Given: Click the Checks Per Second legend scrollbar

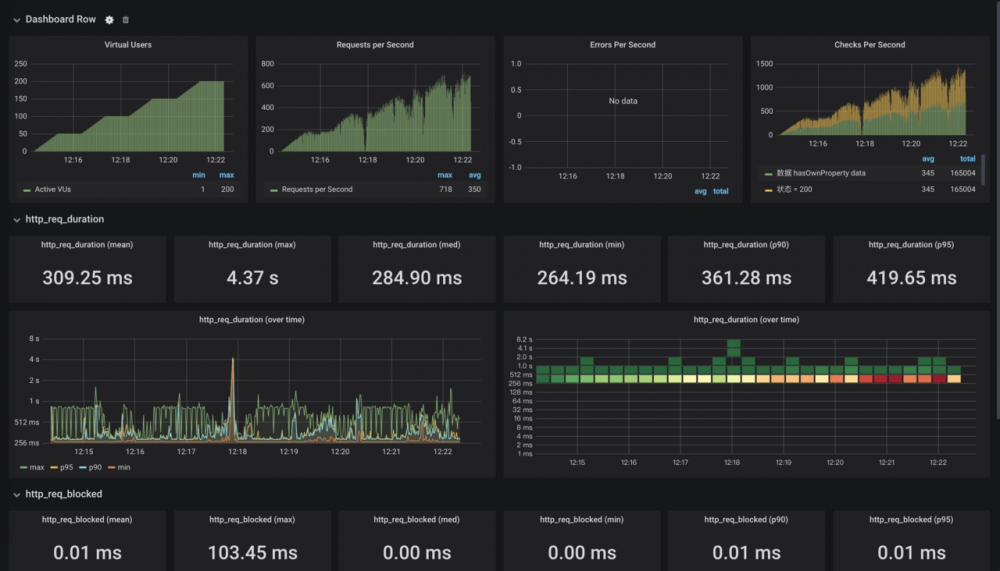Looking at the screenshot, I should click(983, 169).
